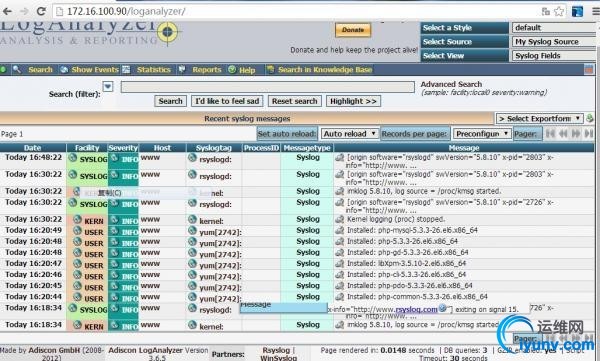This screenshot has height=361, width=600.
Task: Sort by the Facility column header
Action: click(x=87, y=148)
